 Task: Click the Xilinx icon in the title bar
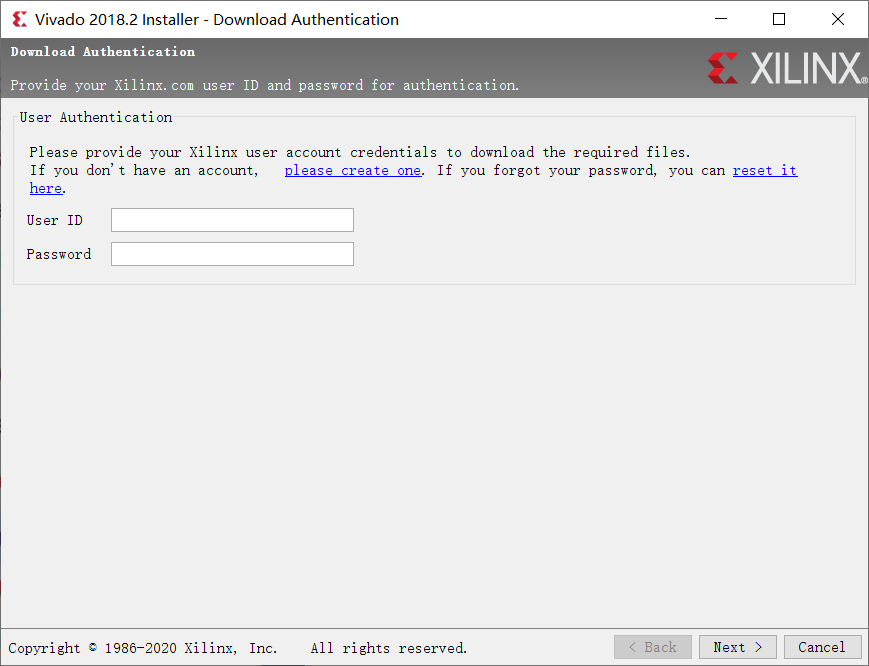pyautogui.click(x=19, y=19)
